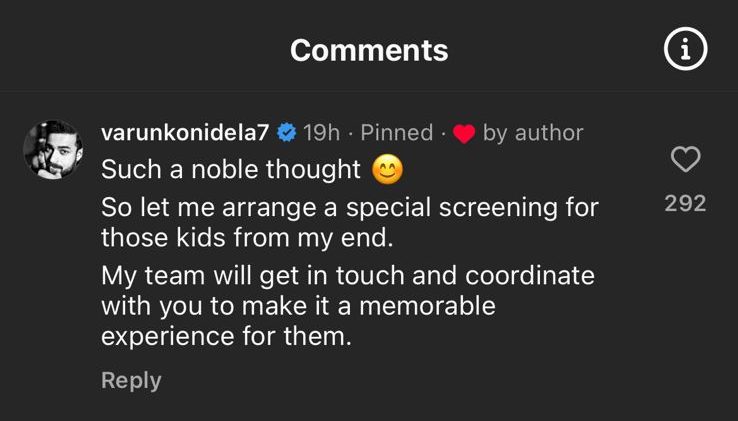The width and height of the screenshot is (738, 421).
Task: Click the red heart by author icon
Action: [463, 134]
